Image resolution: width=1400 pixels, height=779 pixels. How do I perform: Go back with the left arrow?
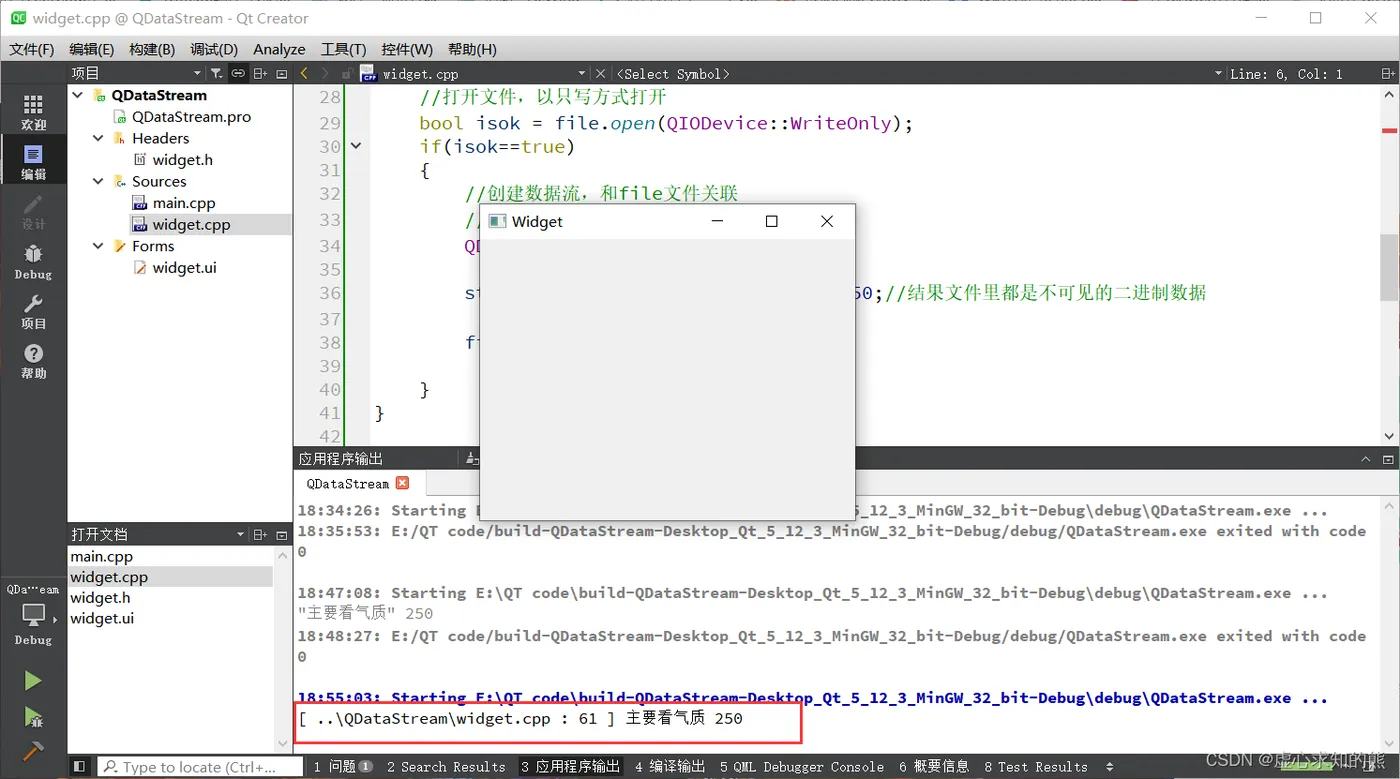(x=304, y=73)
